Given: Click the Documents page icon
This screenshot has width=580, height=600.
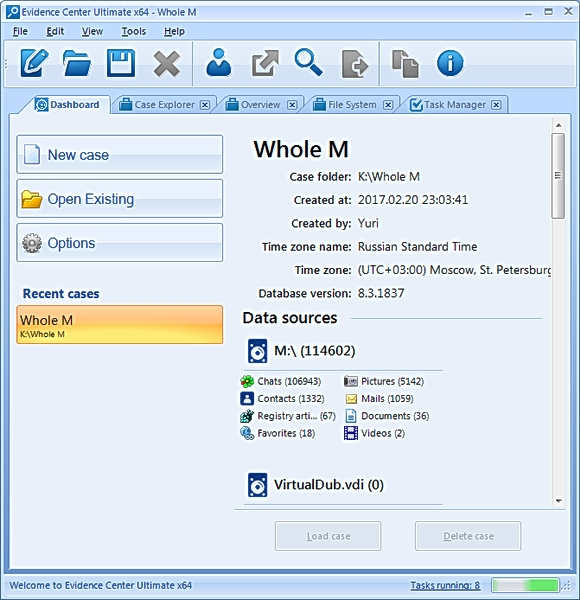Looking at the screenshot, I should click(x=351, y=416).
